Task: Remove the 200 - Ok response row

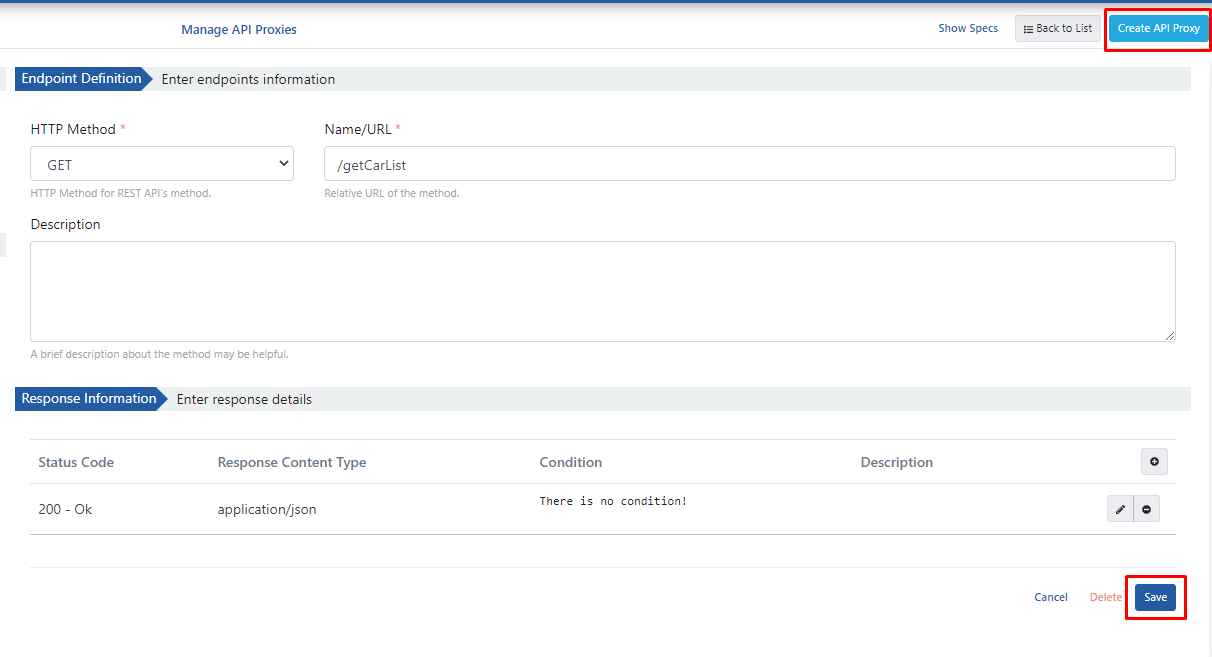Action: pyautogui.click(x=1146, y=509)
